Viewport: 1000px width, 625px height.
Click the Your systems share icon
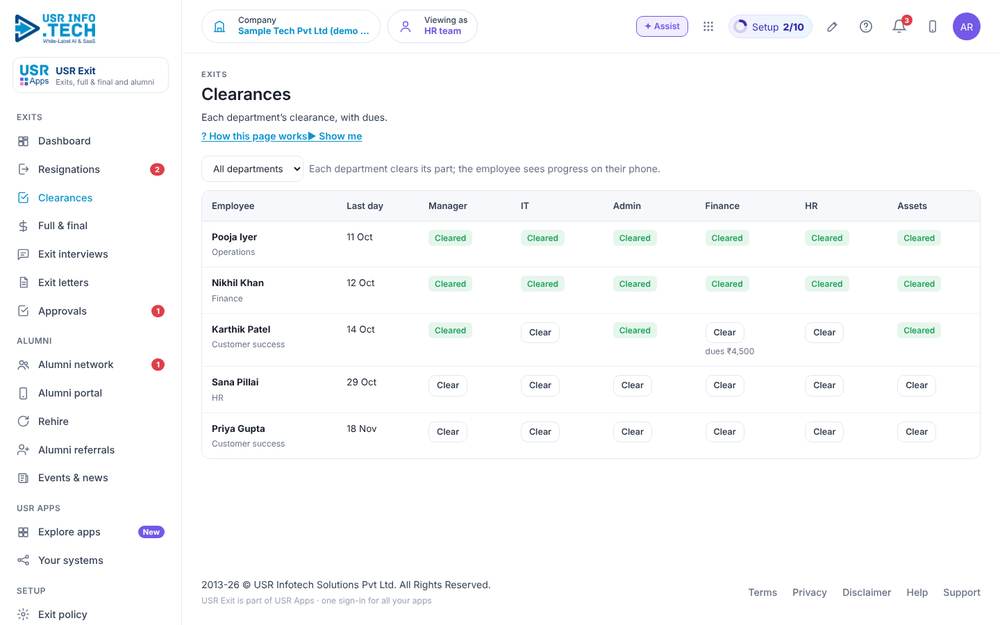(x=23, y=561)
